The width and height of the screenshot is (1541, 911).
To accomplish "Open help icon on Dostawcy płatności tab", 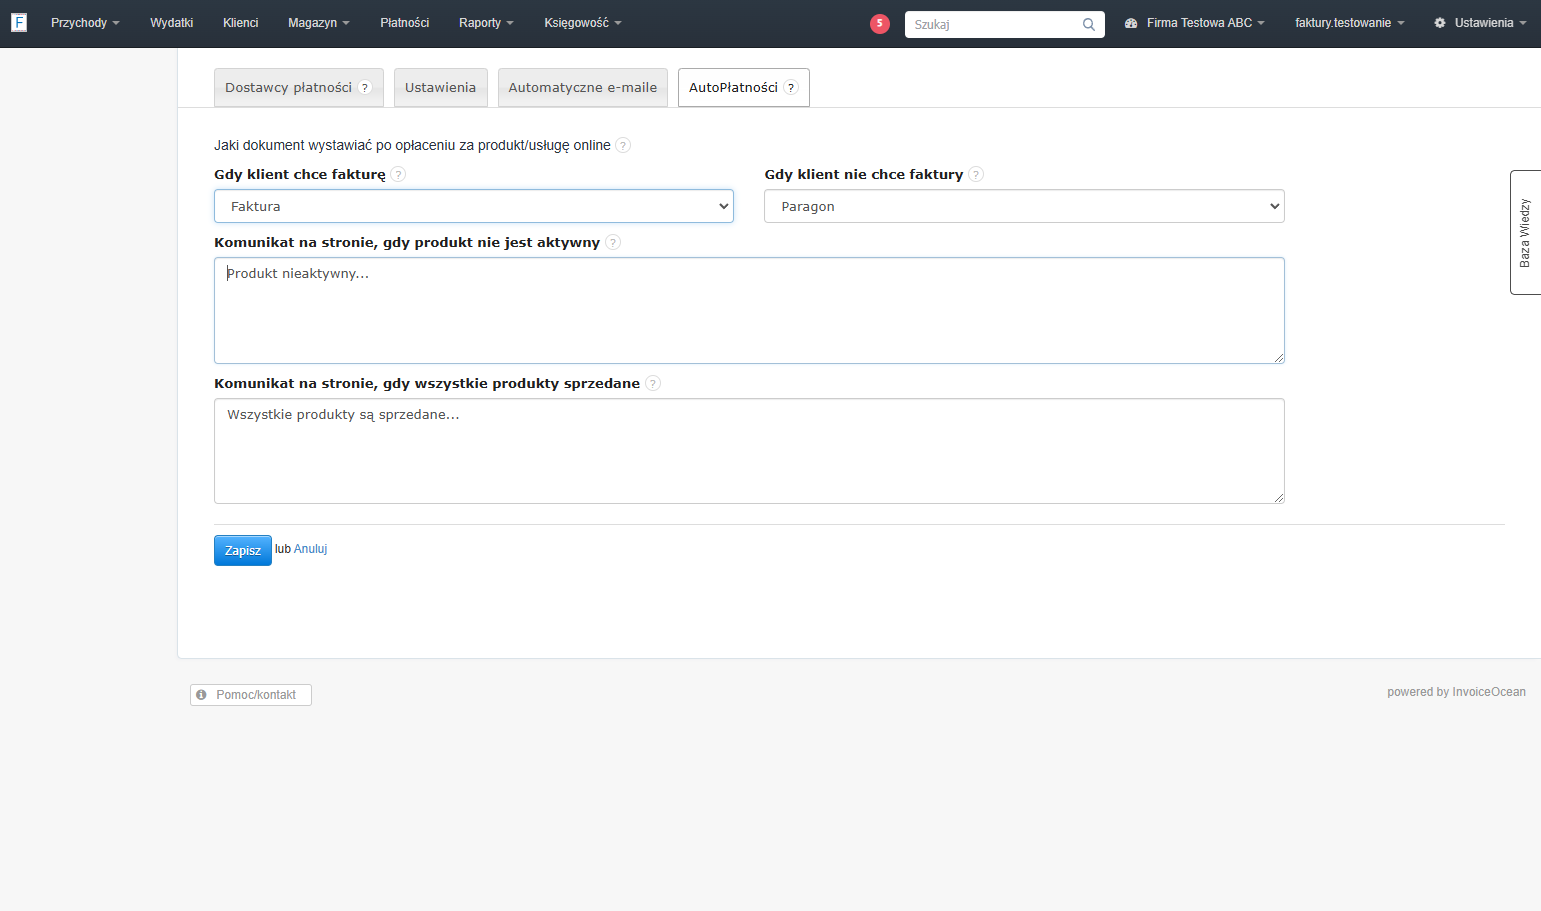I will pyautogui.click(x=365, y=88).
